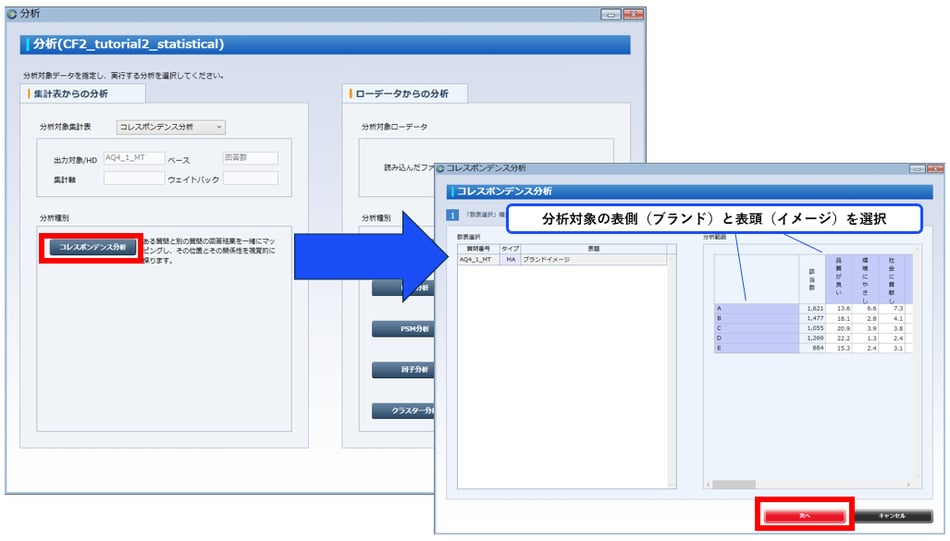Click the コレスポンデンス分析 window title bar icon
950x541 pixels.
(x=440, y=168)
